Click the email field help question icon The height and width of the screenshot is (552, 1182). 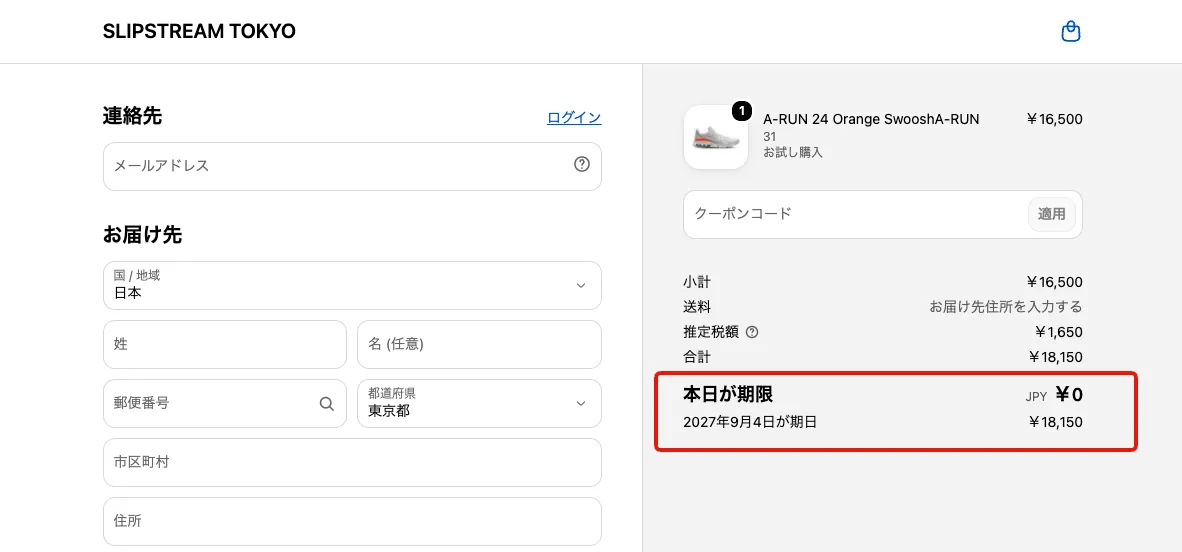tap(581, 164)
